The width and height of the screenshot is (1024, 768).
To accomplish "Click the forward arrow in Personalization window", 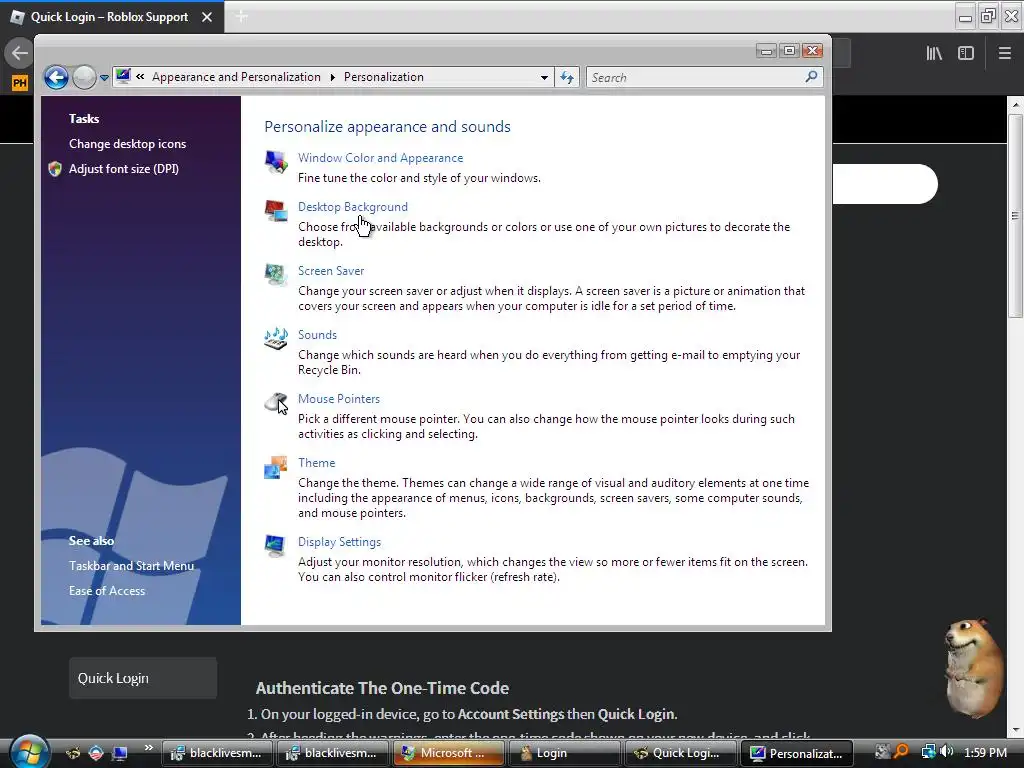I will point(84,78).
